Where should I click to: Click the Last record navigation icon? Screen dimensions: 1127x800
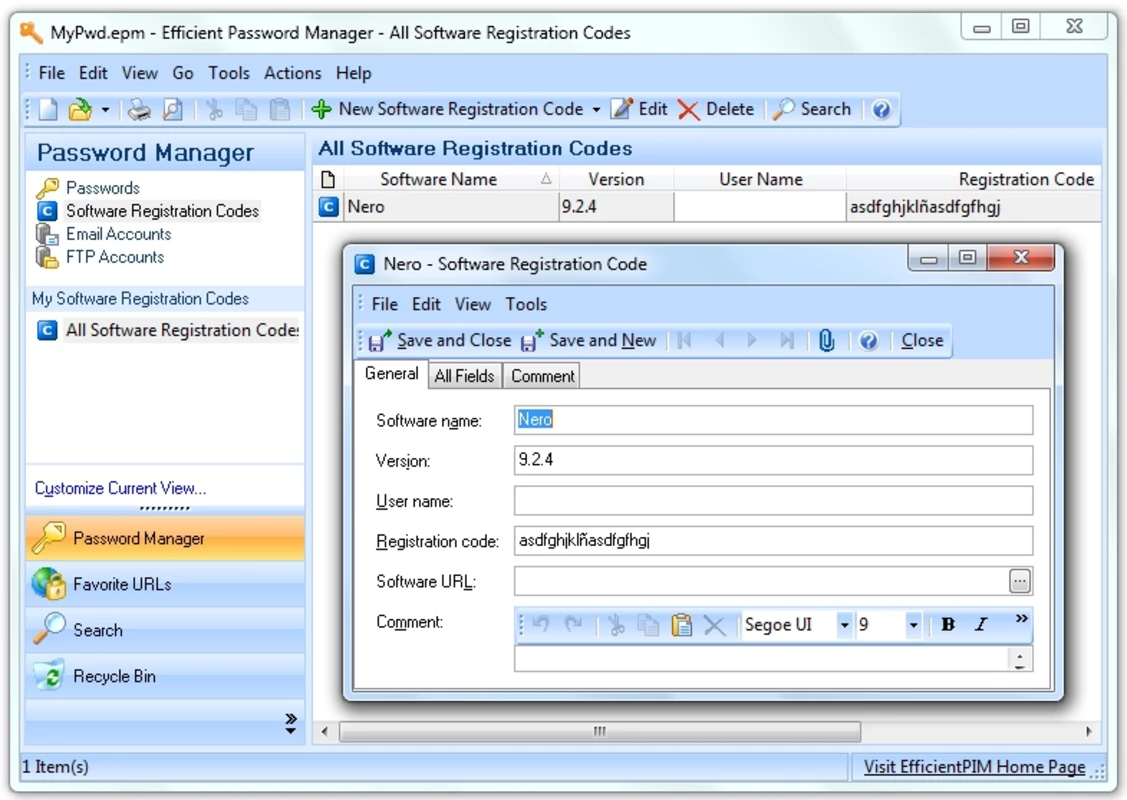pos(787,341)
